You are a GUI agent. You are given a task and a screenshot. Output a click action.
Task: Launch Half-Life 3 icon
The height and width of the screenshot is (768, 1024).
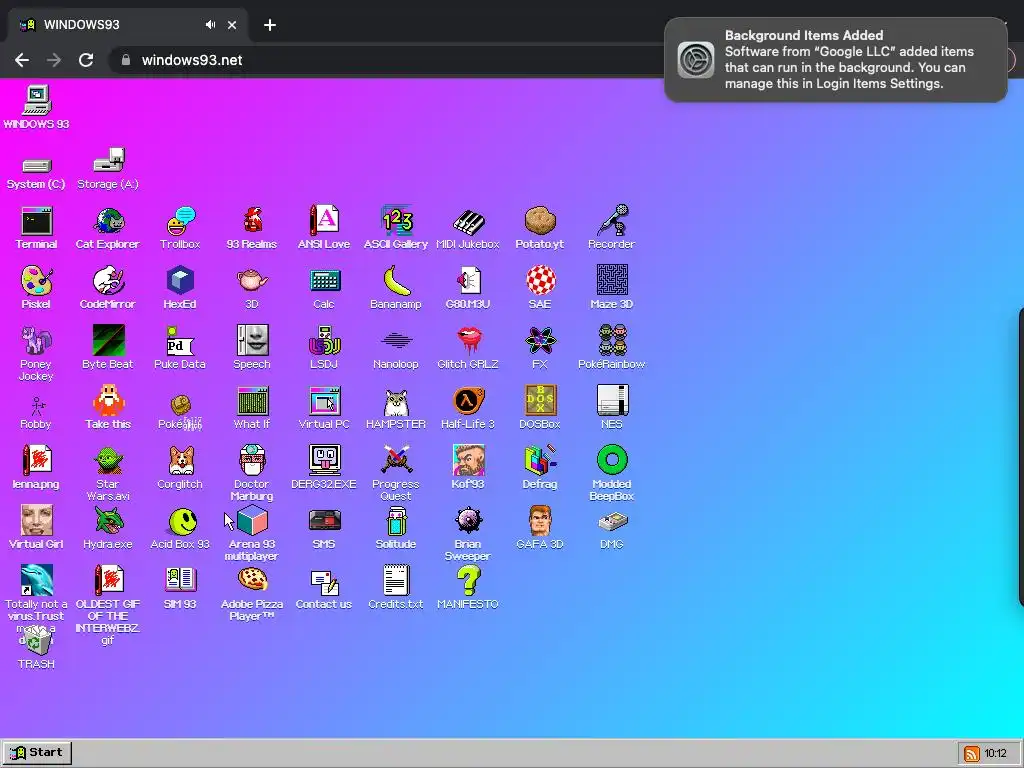(468, 400)
